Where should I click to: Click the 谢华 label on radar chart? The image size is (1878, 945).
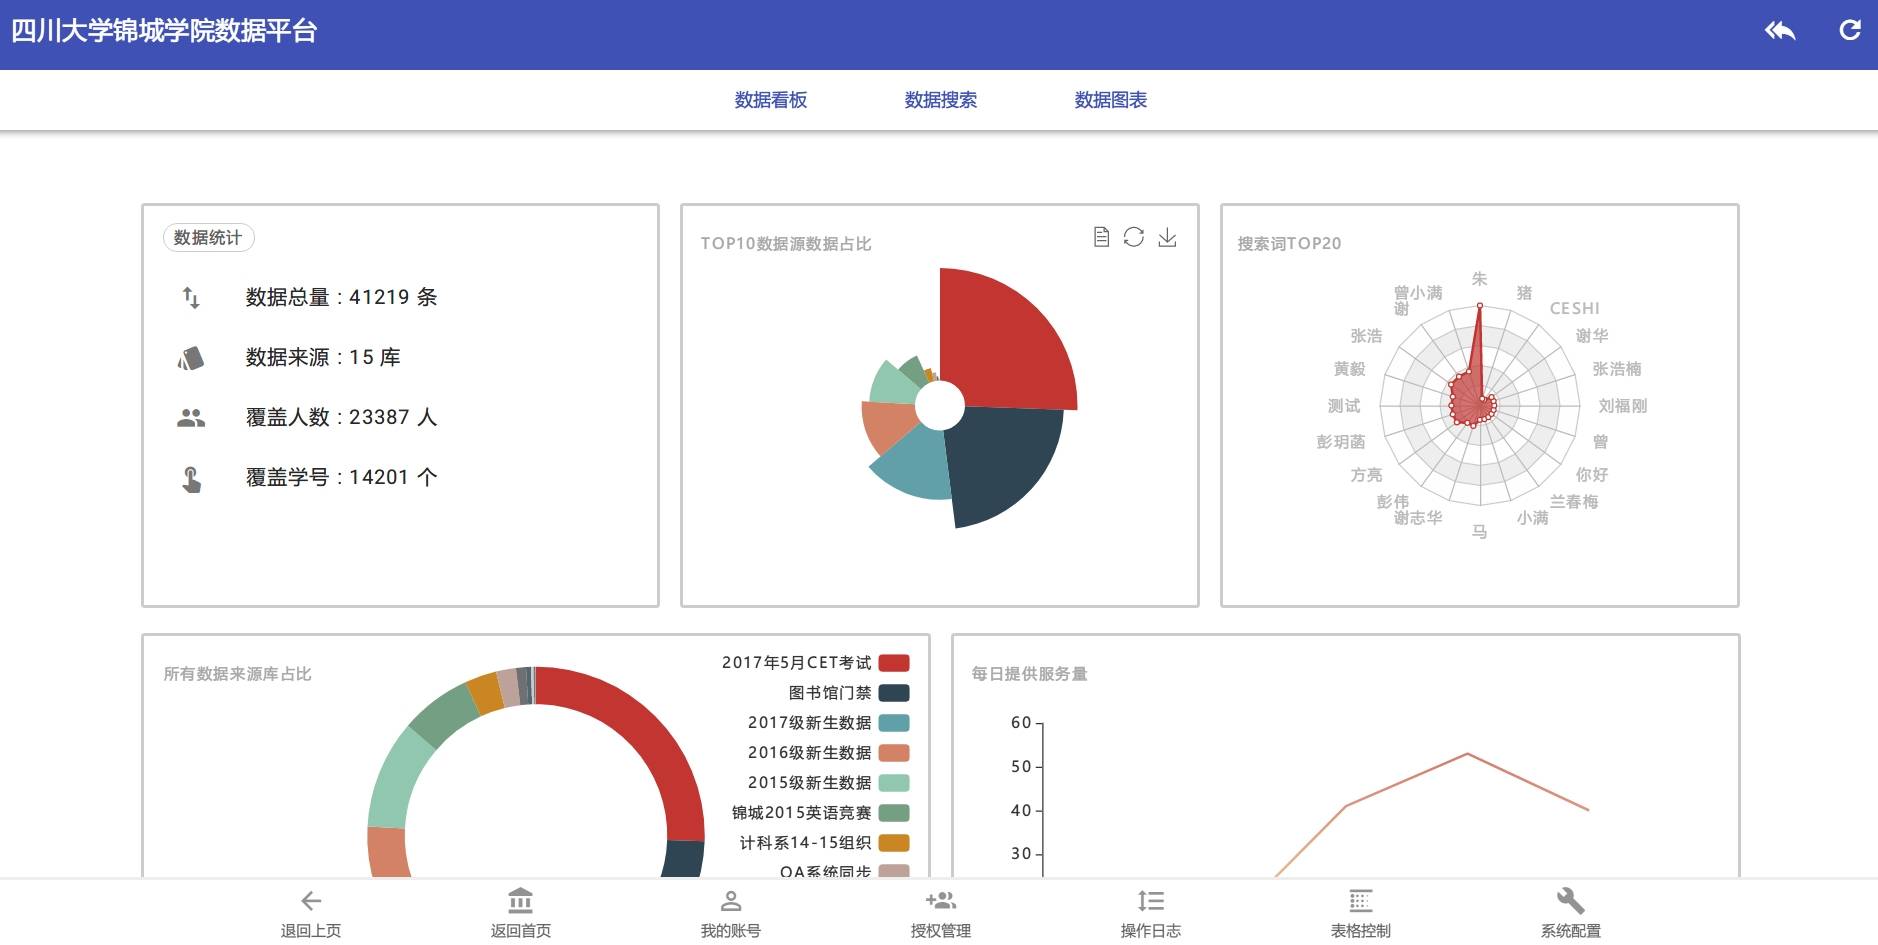point(1592,336)
